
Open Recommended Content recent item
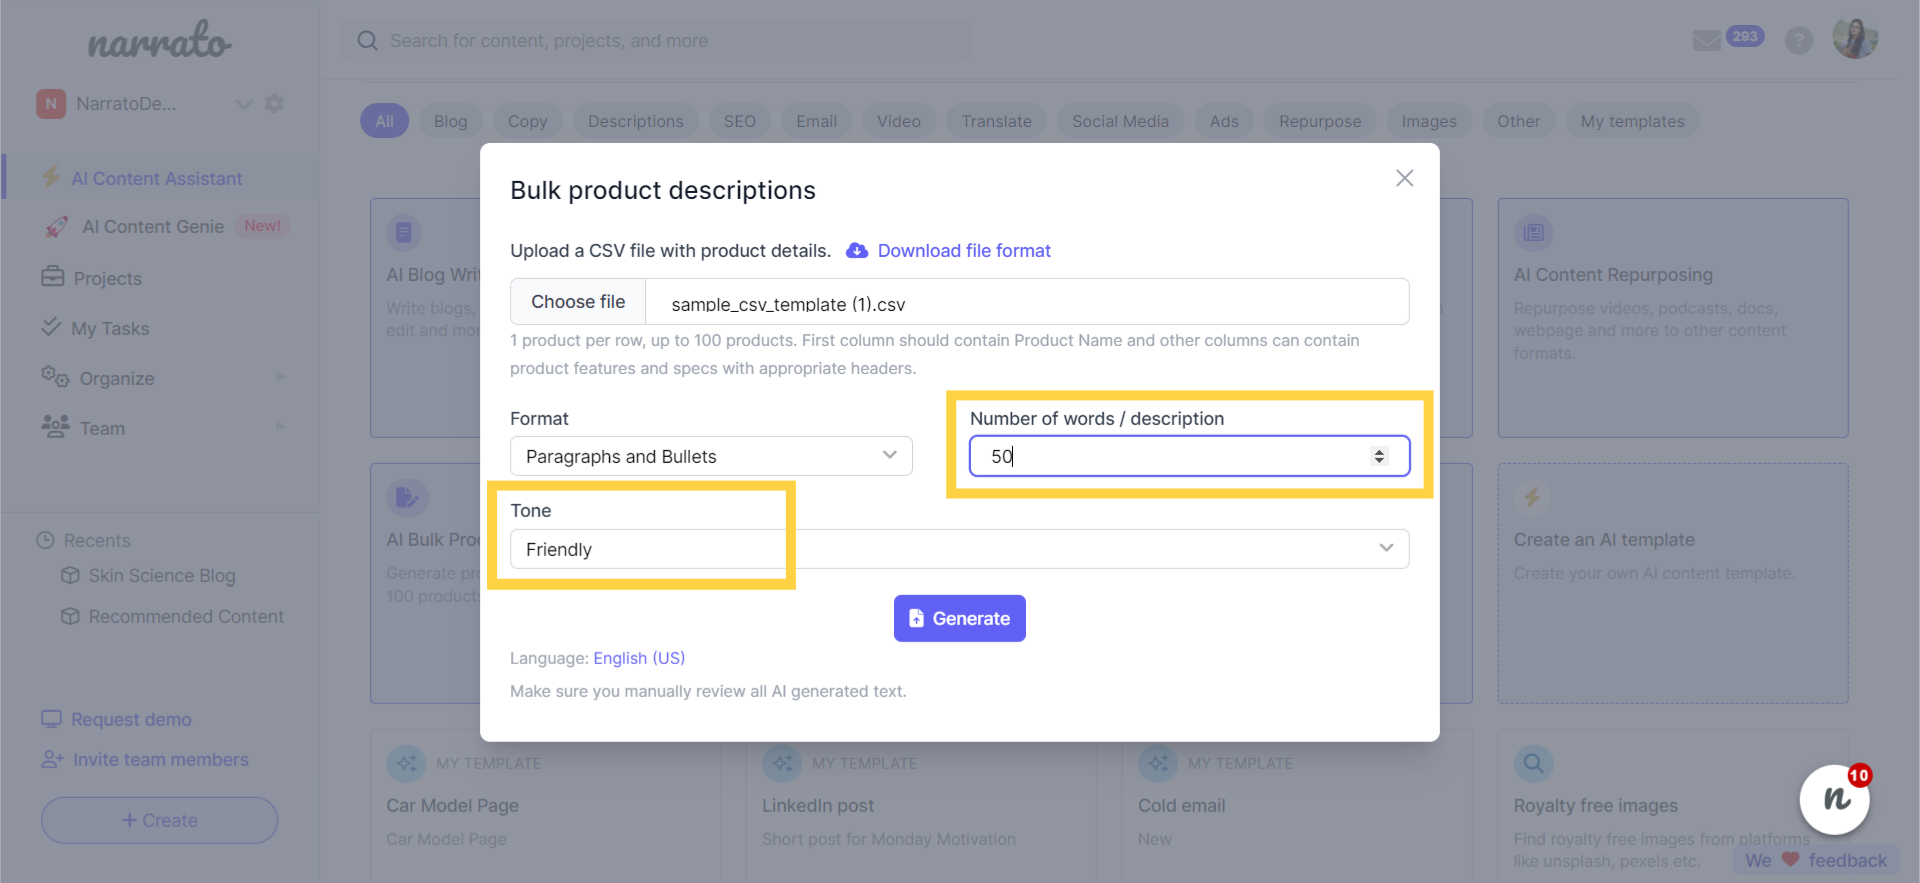186,616
